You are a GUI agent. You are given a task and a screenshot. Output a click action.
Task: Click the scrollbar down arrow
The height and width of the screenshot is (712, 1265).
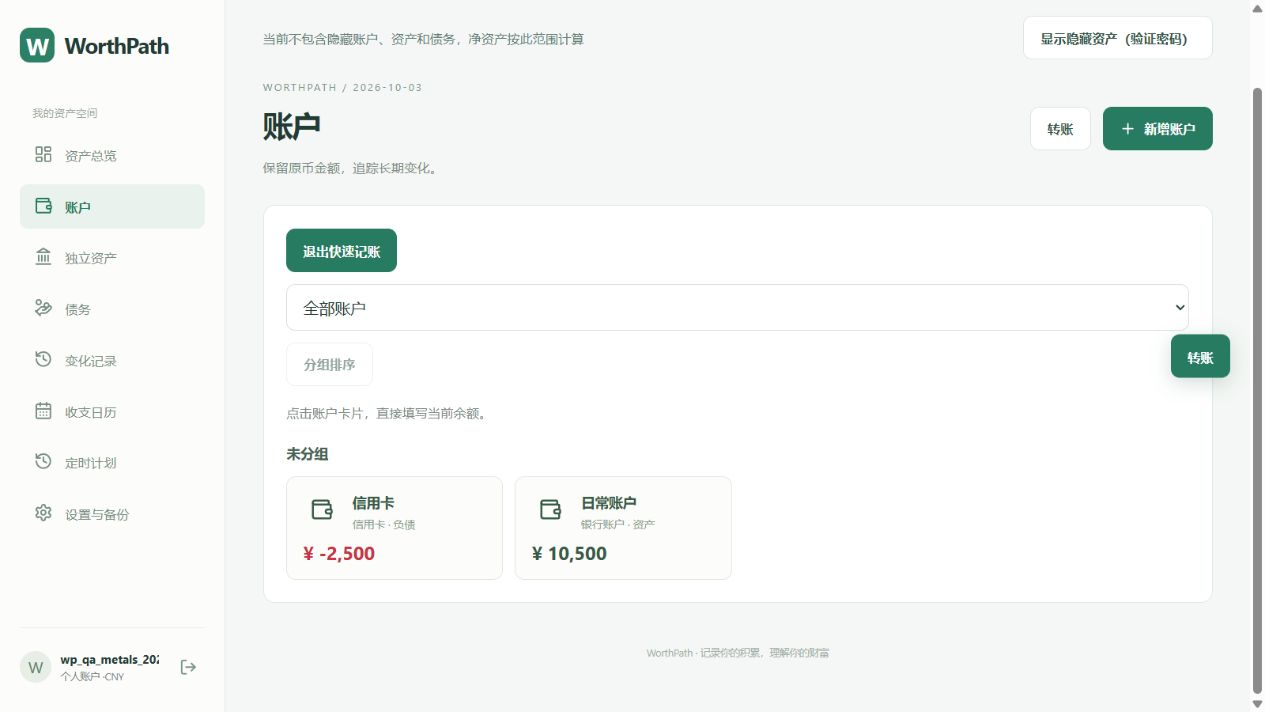point(1257,704)
